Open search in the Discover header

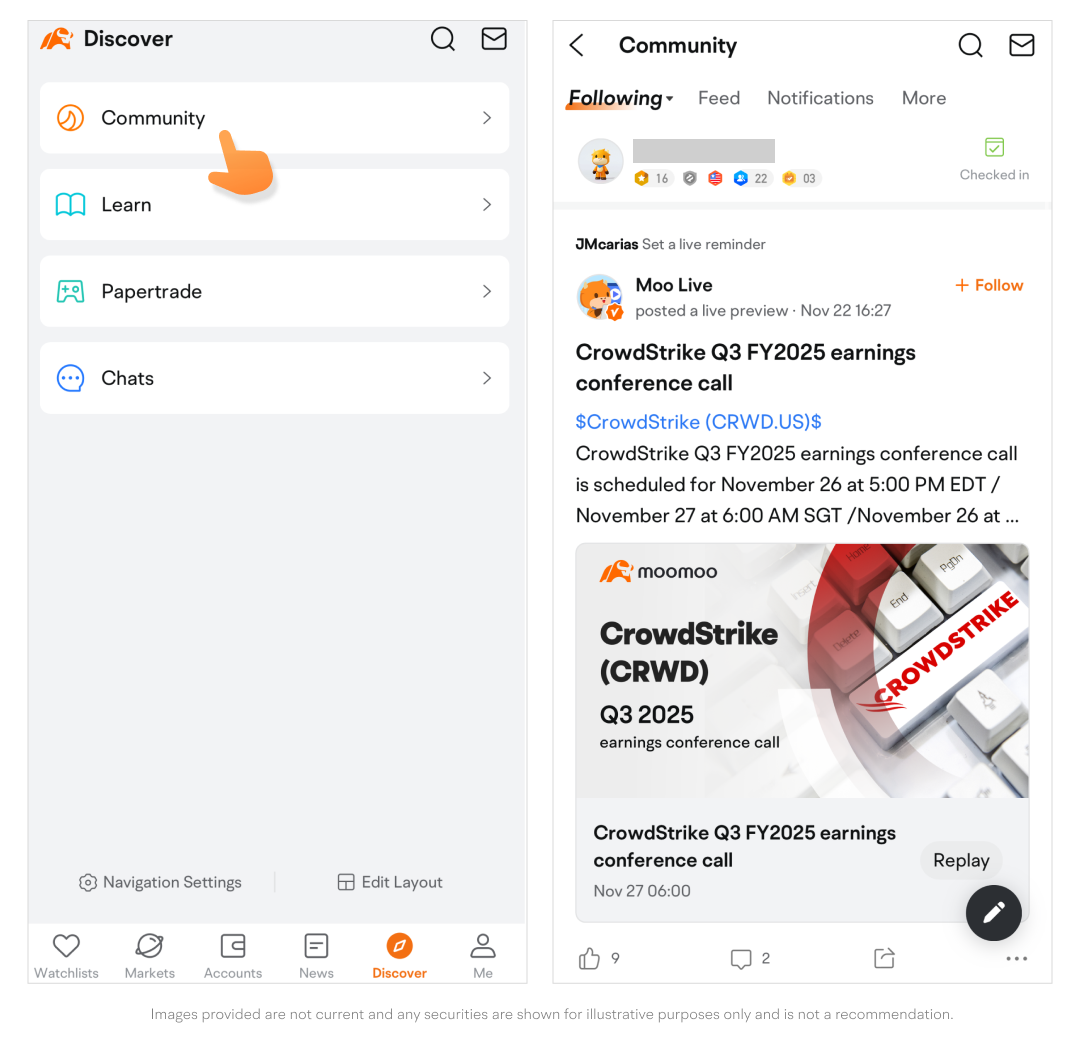442,39
